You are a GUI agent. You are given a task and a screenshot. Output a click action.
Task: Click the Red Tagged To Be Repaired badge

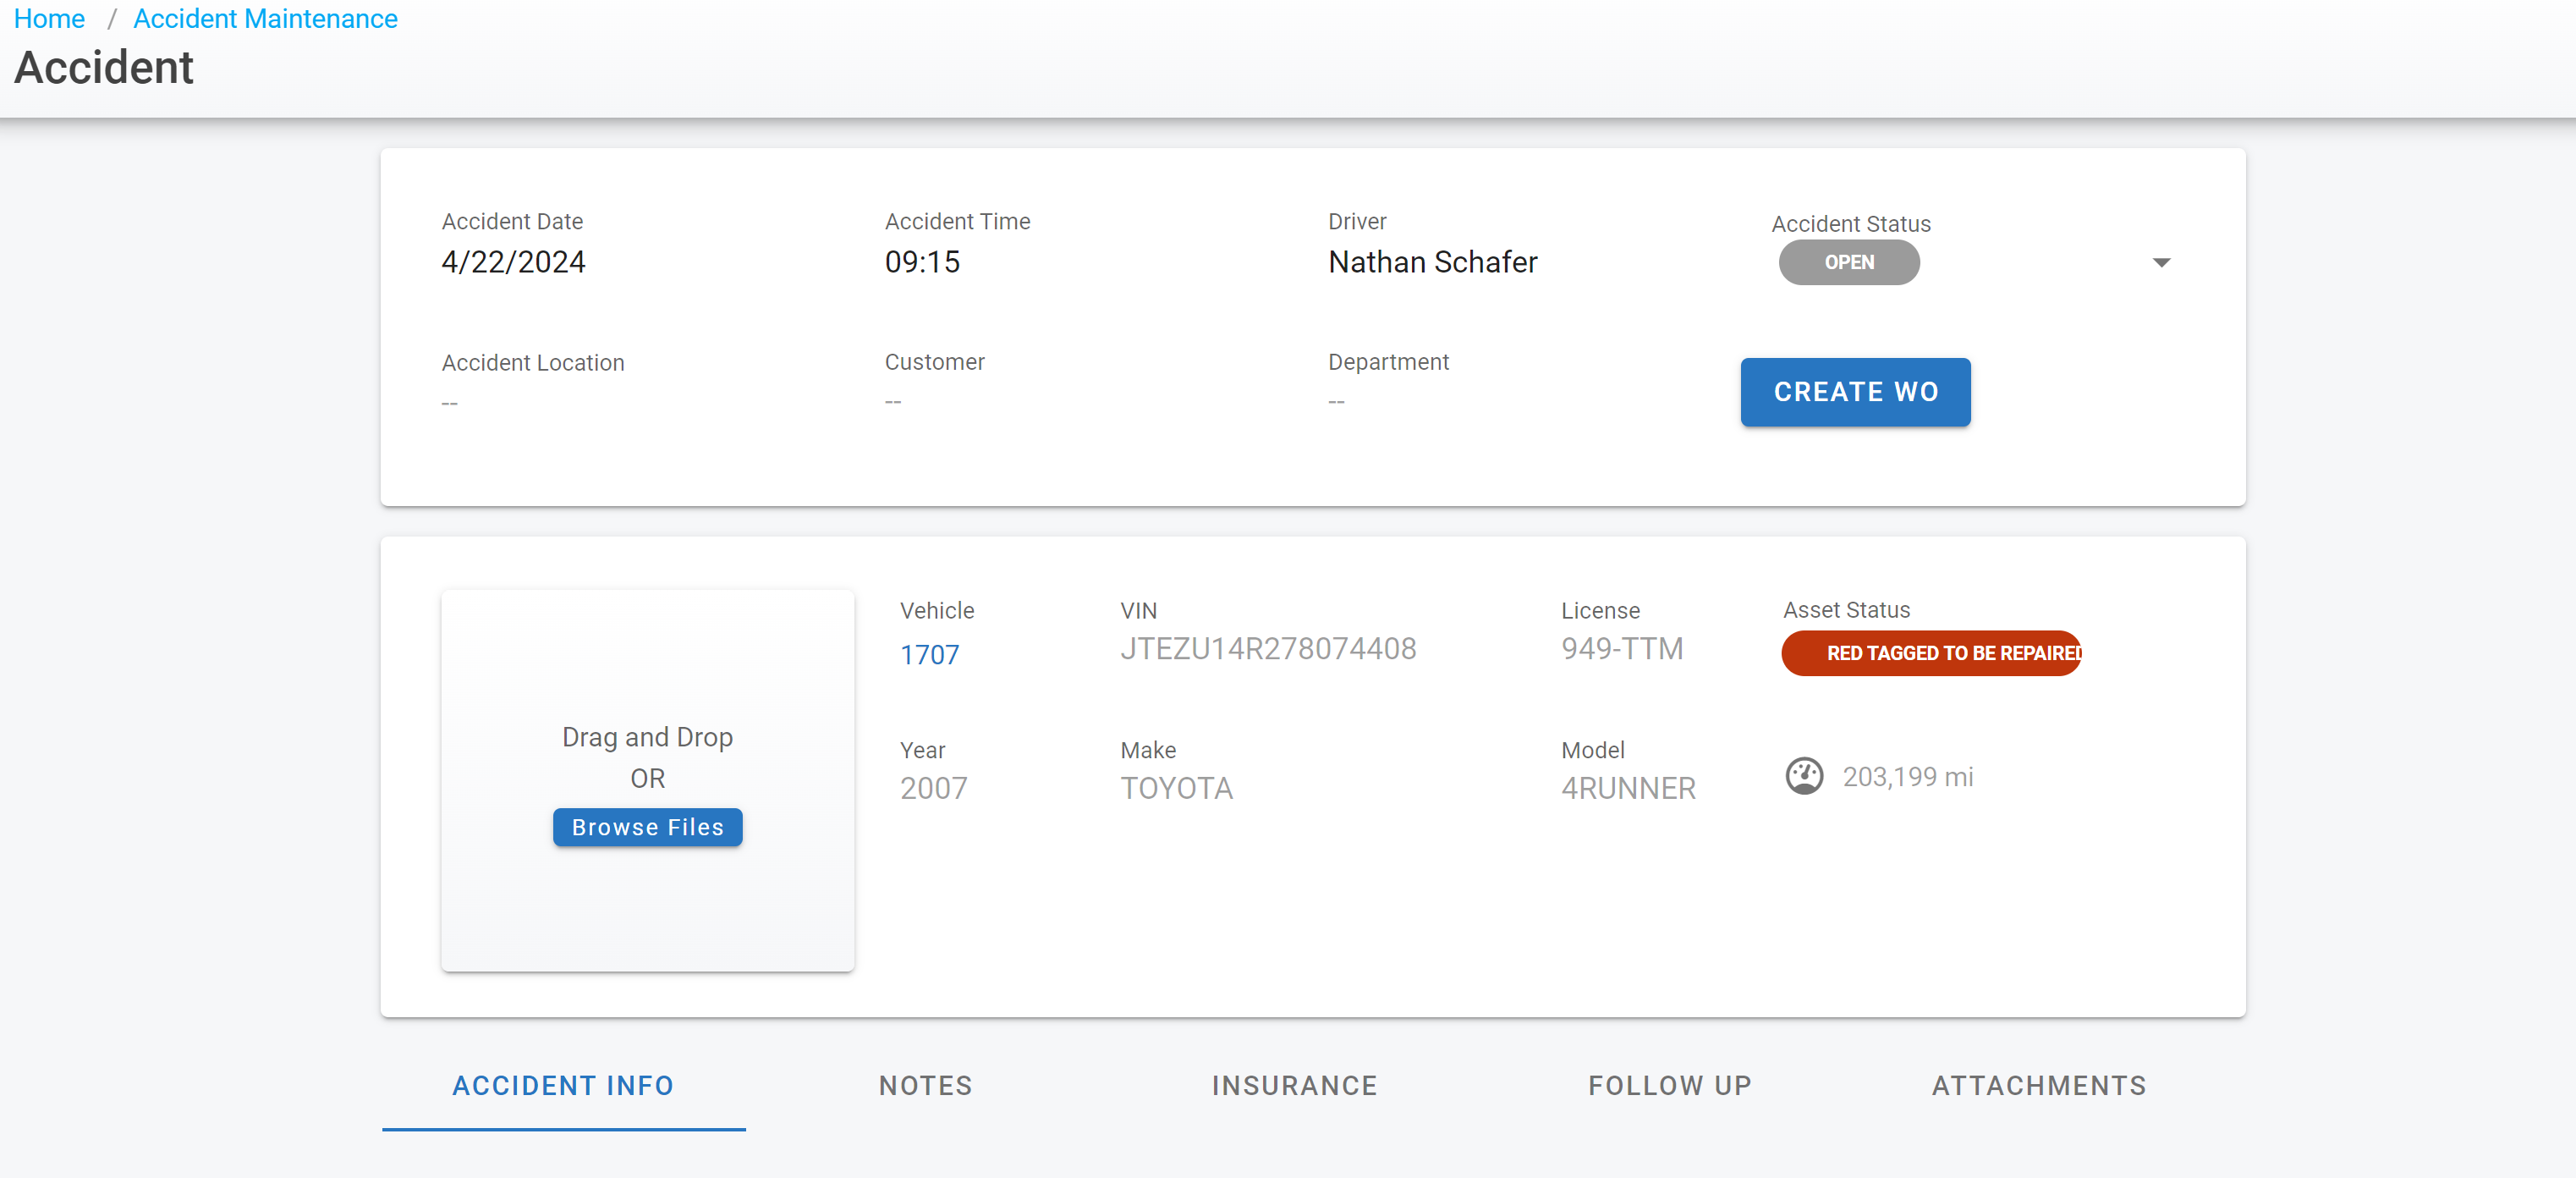click(1931, 653)
